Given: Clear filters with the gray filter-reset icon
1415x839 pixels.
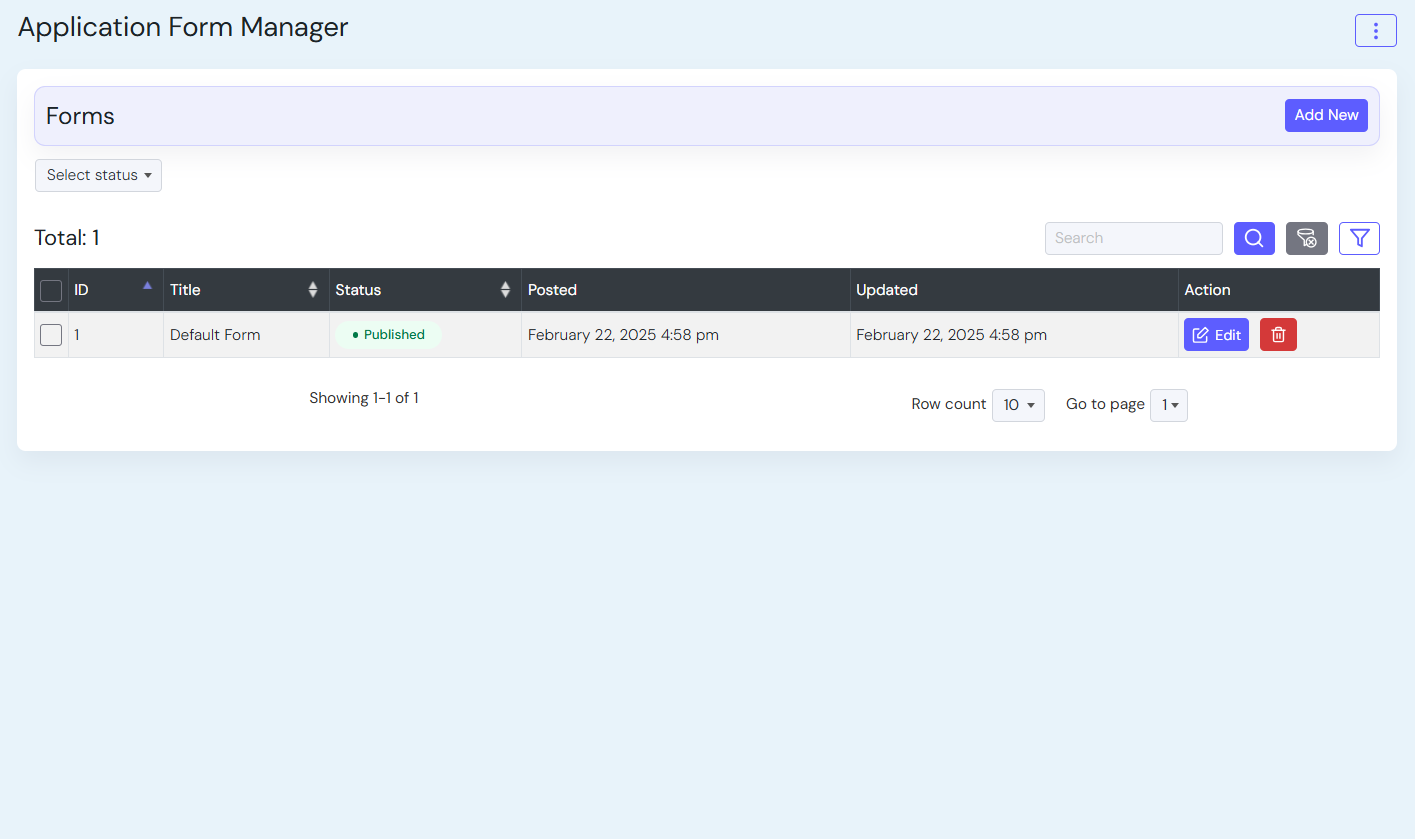Looking at the screenshot, I should click(1306, 238).
